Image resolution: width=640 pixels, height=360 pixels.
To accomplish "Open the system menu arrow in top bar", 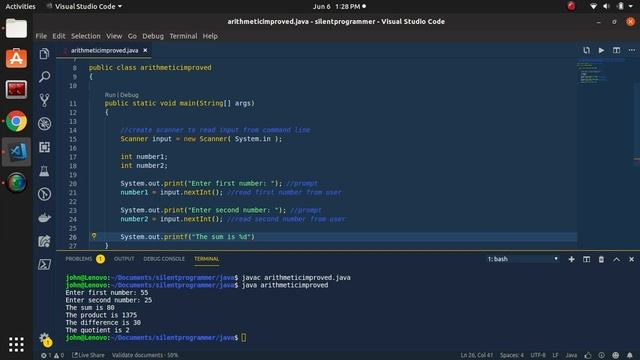I will click(x=631, y=6).
